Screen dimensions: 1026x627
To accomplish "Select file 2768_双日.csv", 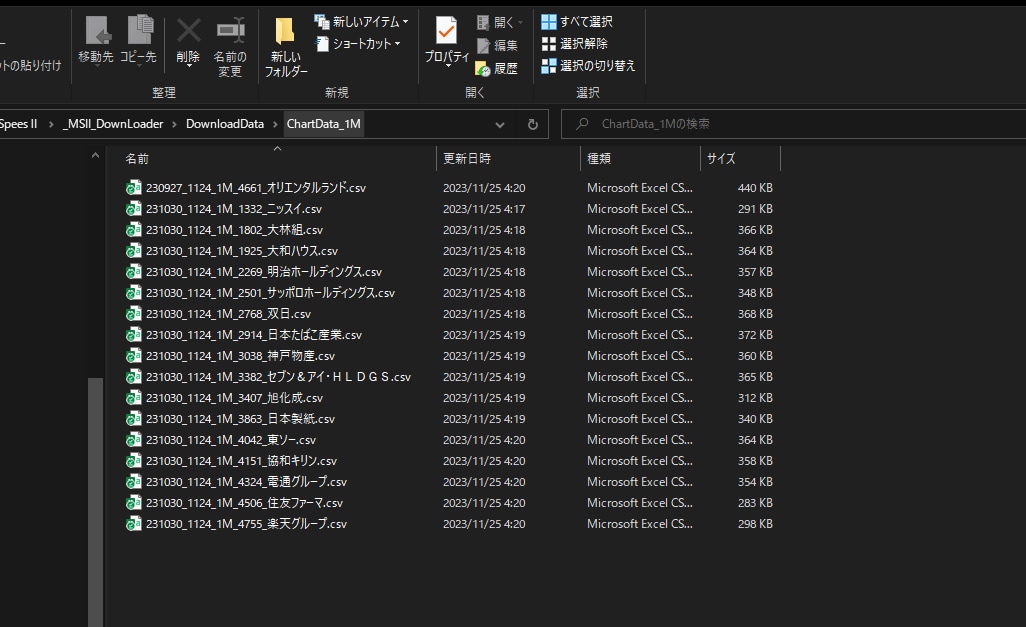I will [x=228, y=314].
